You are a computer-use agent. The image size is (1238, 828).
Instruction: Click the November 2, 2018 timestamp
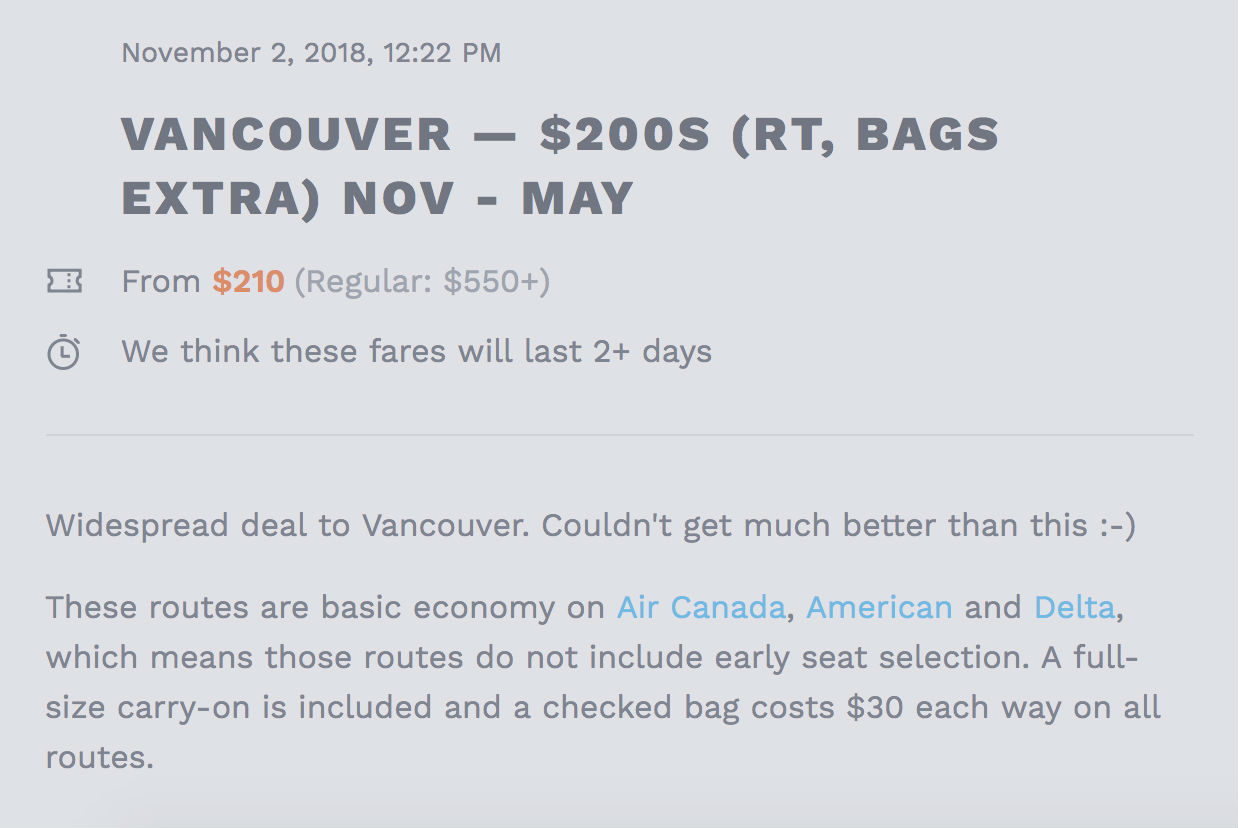pos(310,52)
